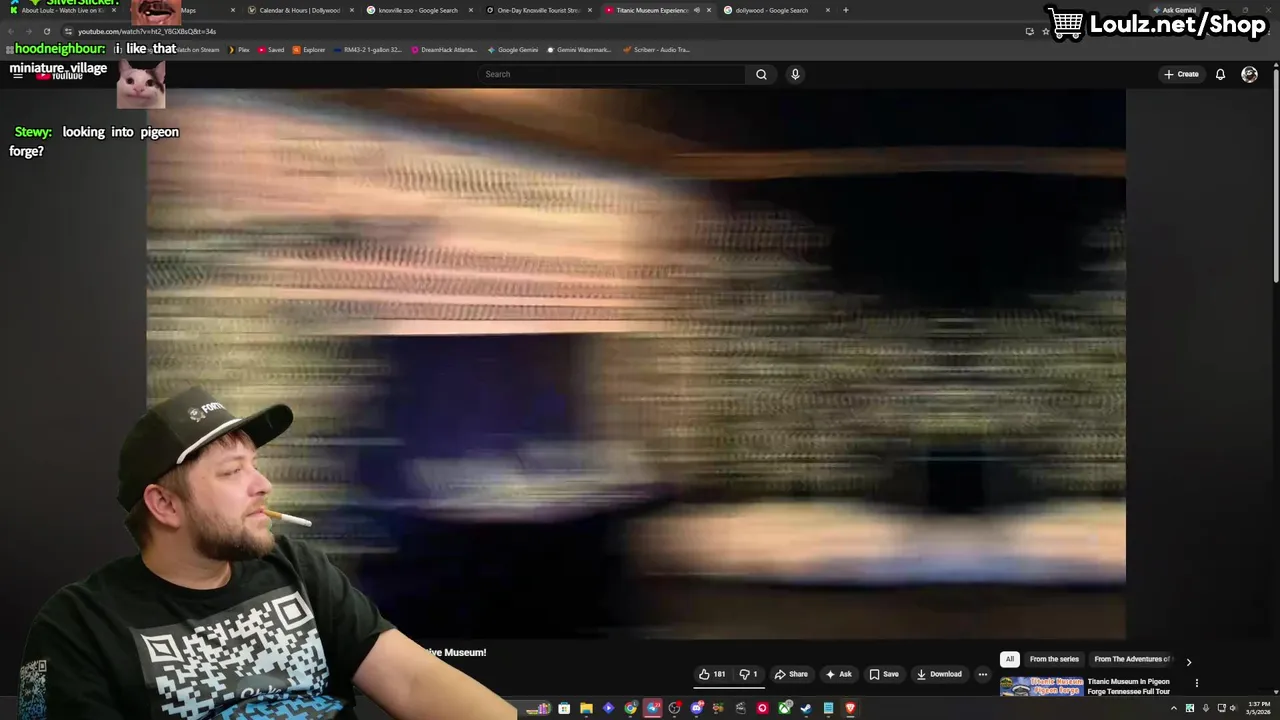Open RM43 gallon bookmark
This screenshot has width=1280, height=720.
368,49
